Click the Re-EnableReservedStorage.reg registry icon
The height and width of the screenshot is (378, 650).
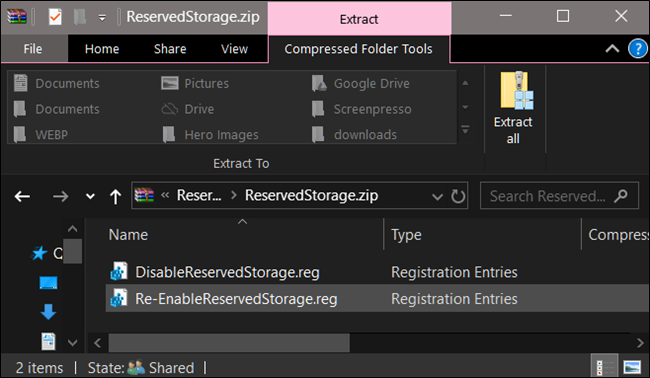click(119, 298)
